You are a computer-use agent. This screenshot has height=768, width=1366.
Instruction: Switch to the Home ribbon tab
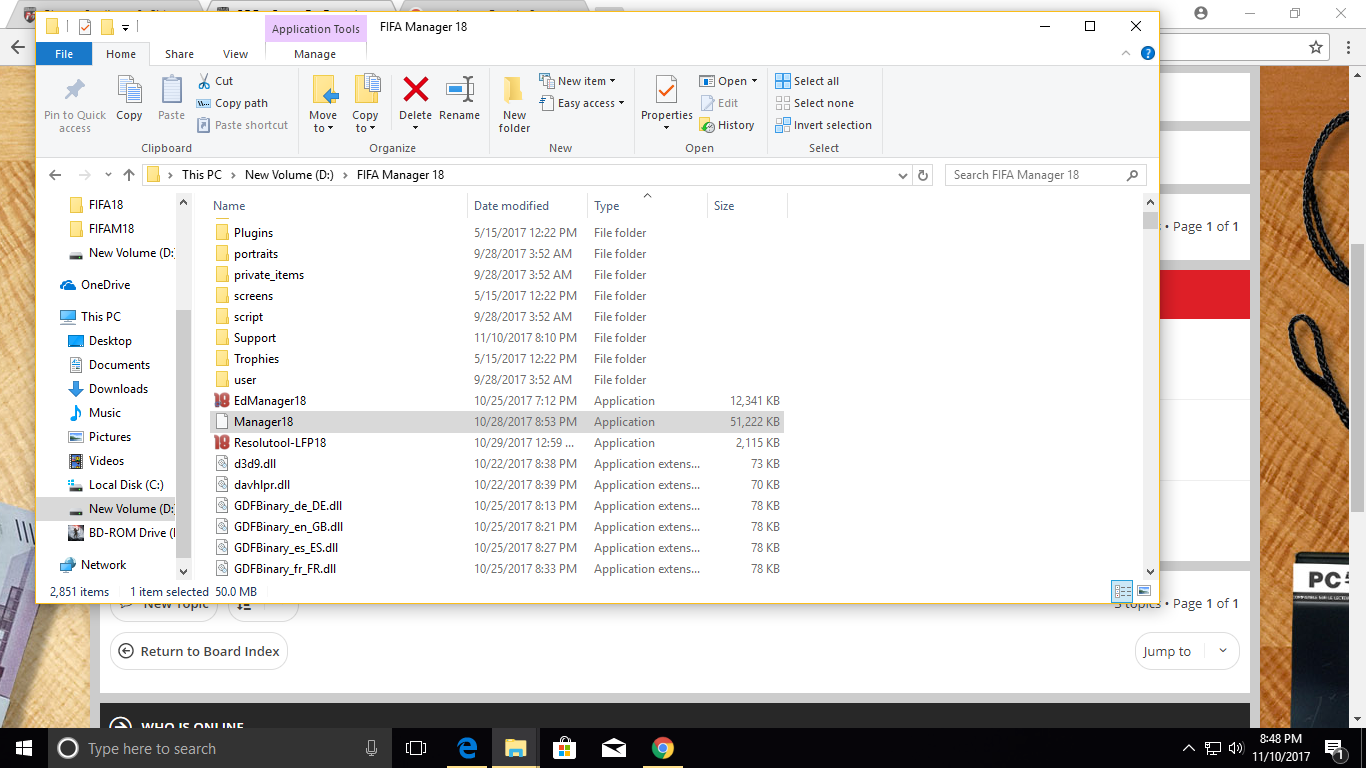(x=121, y=54)
